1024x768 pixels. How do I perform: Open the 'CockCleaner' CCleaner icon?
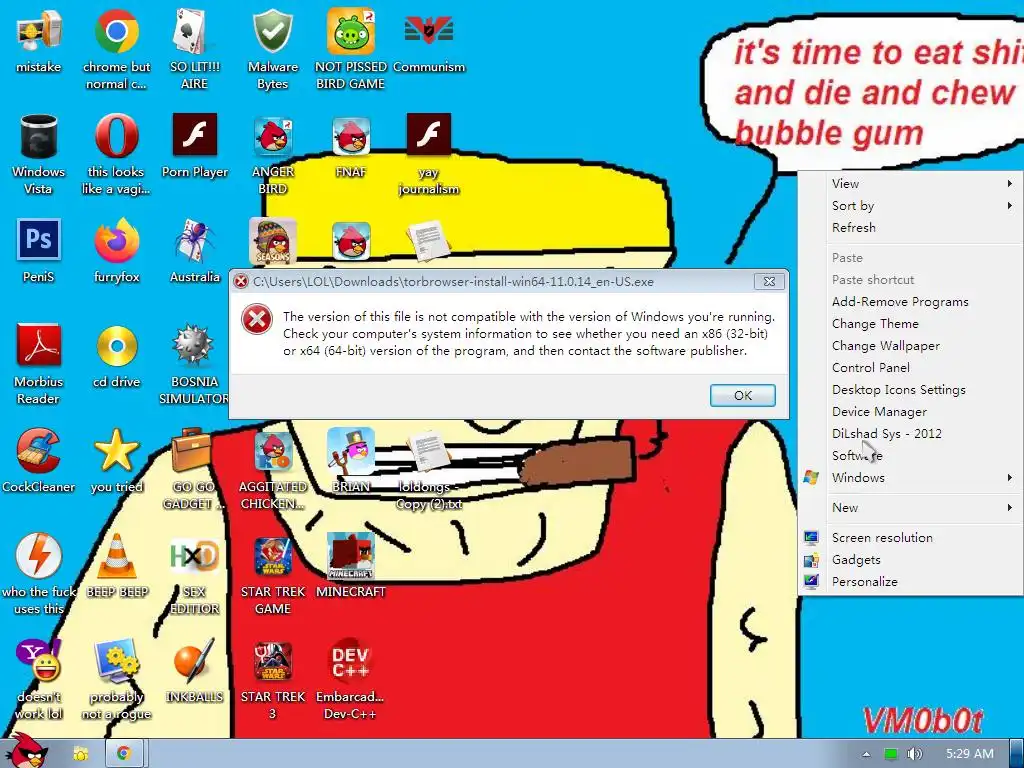click(x=39, y=460)
